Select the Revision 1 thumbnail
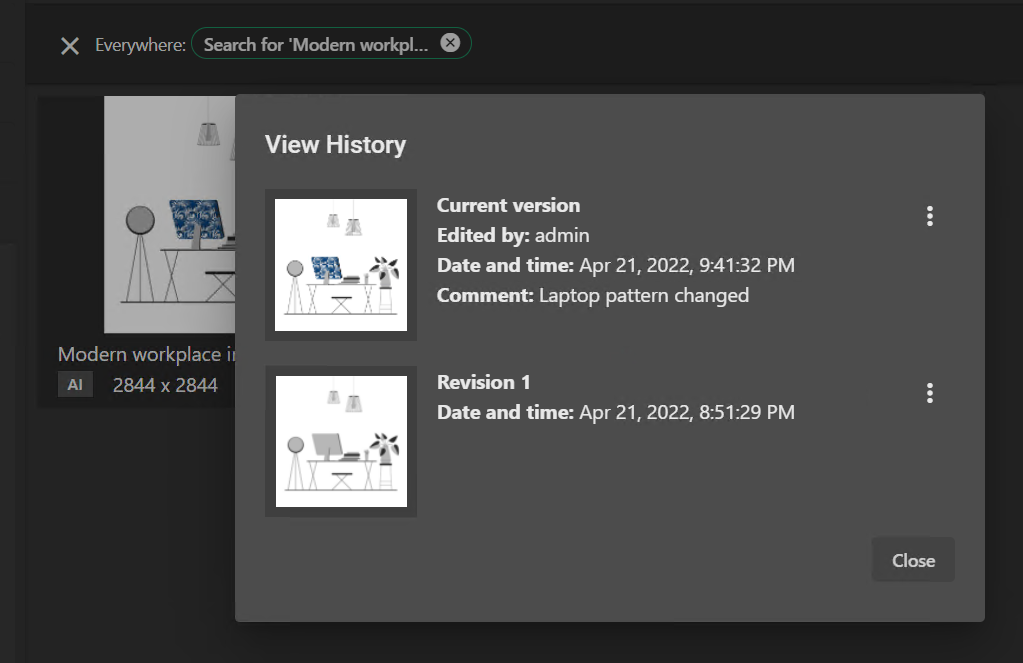 [x=341, y=441]
